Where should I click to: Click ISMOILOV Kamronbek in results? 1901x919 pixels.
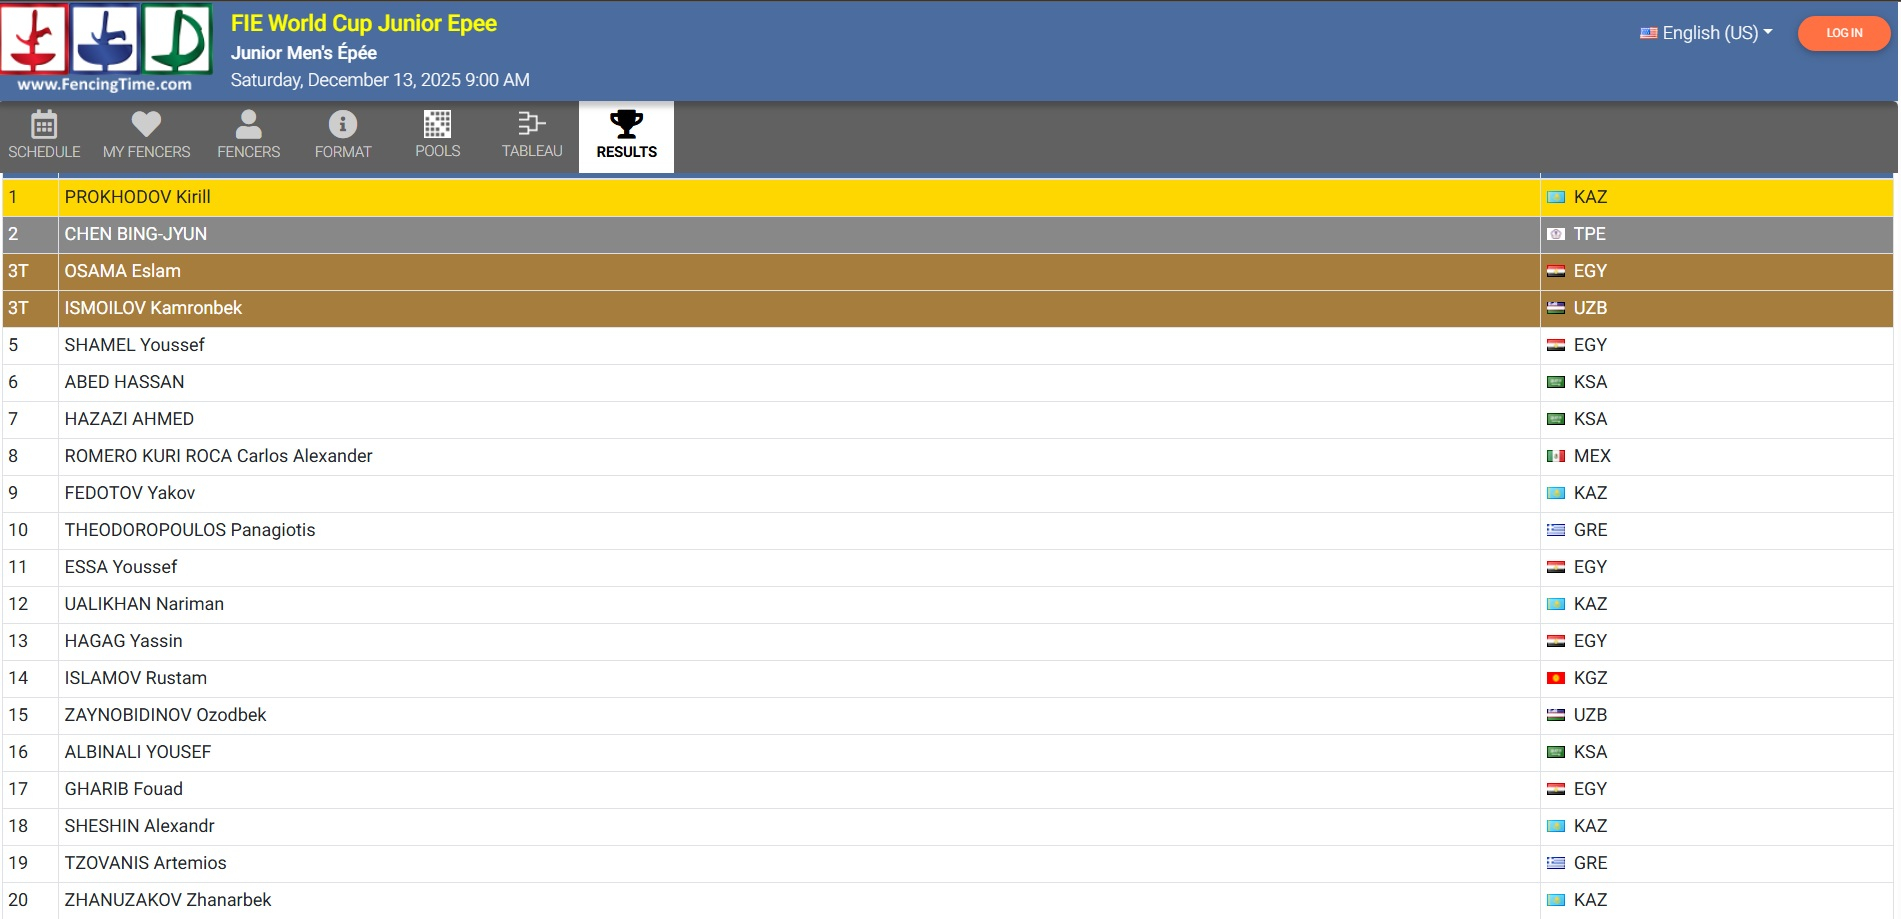(x=153, y=308)
